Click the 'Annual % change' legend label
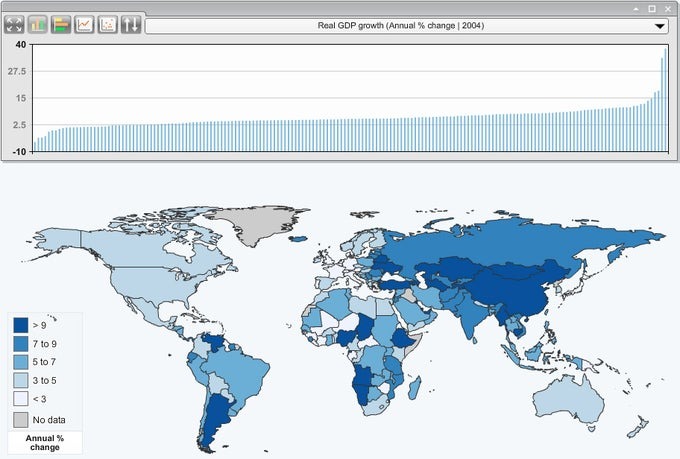The image size is (680, 459). [x=45, y=443]
